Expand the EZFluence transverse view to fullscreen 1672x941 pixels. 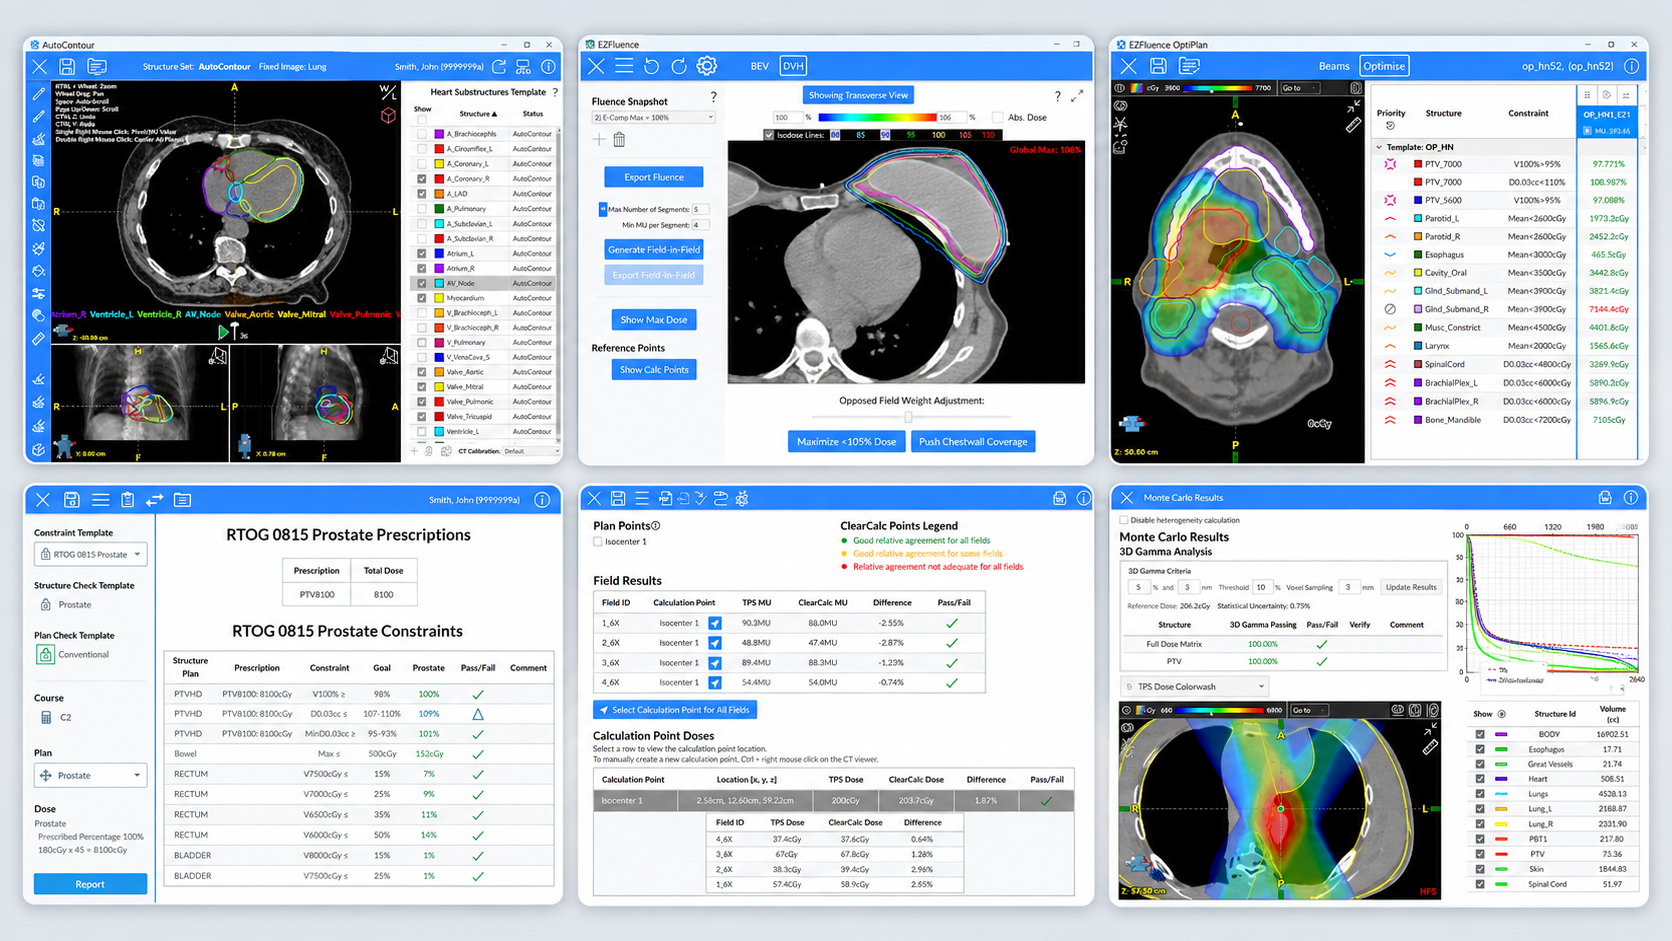(1077, 96)
